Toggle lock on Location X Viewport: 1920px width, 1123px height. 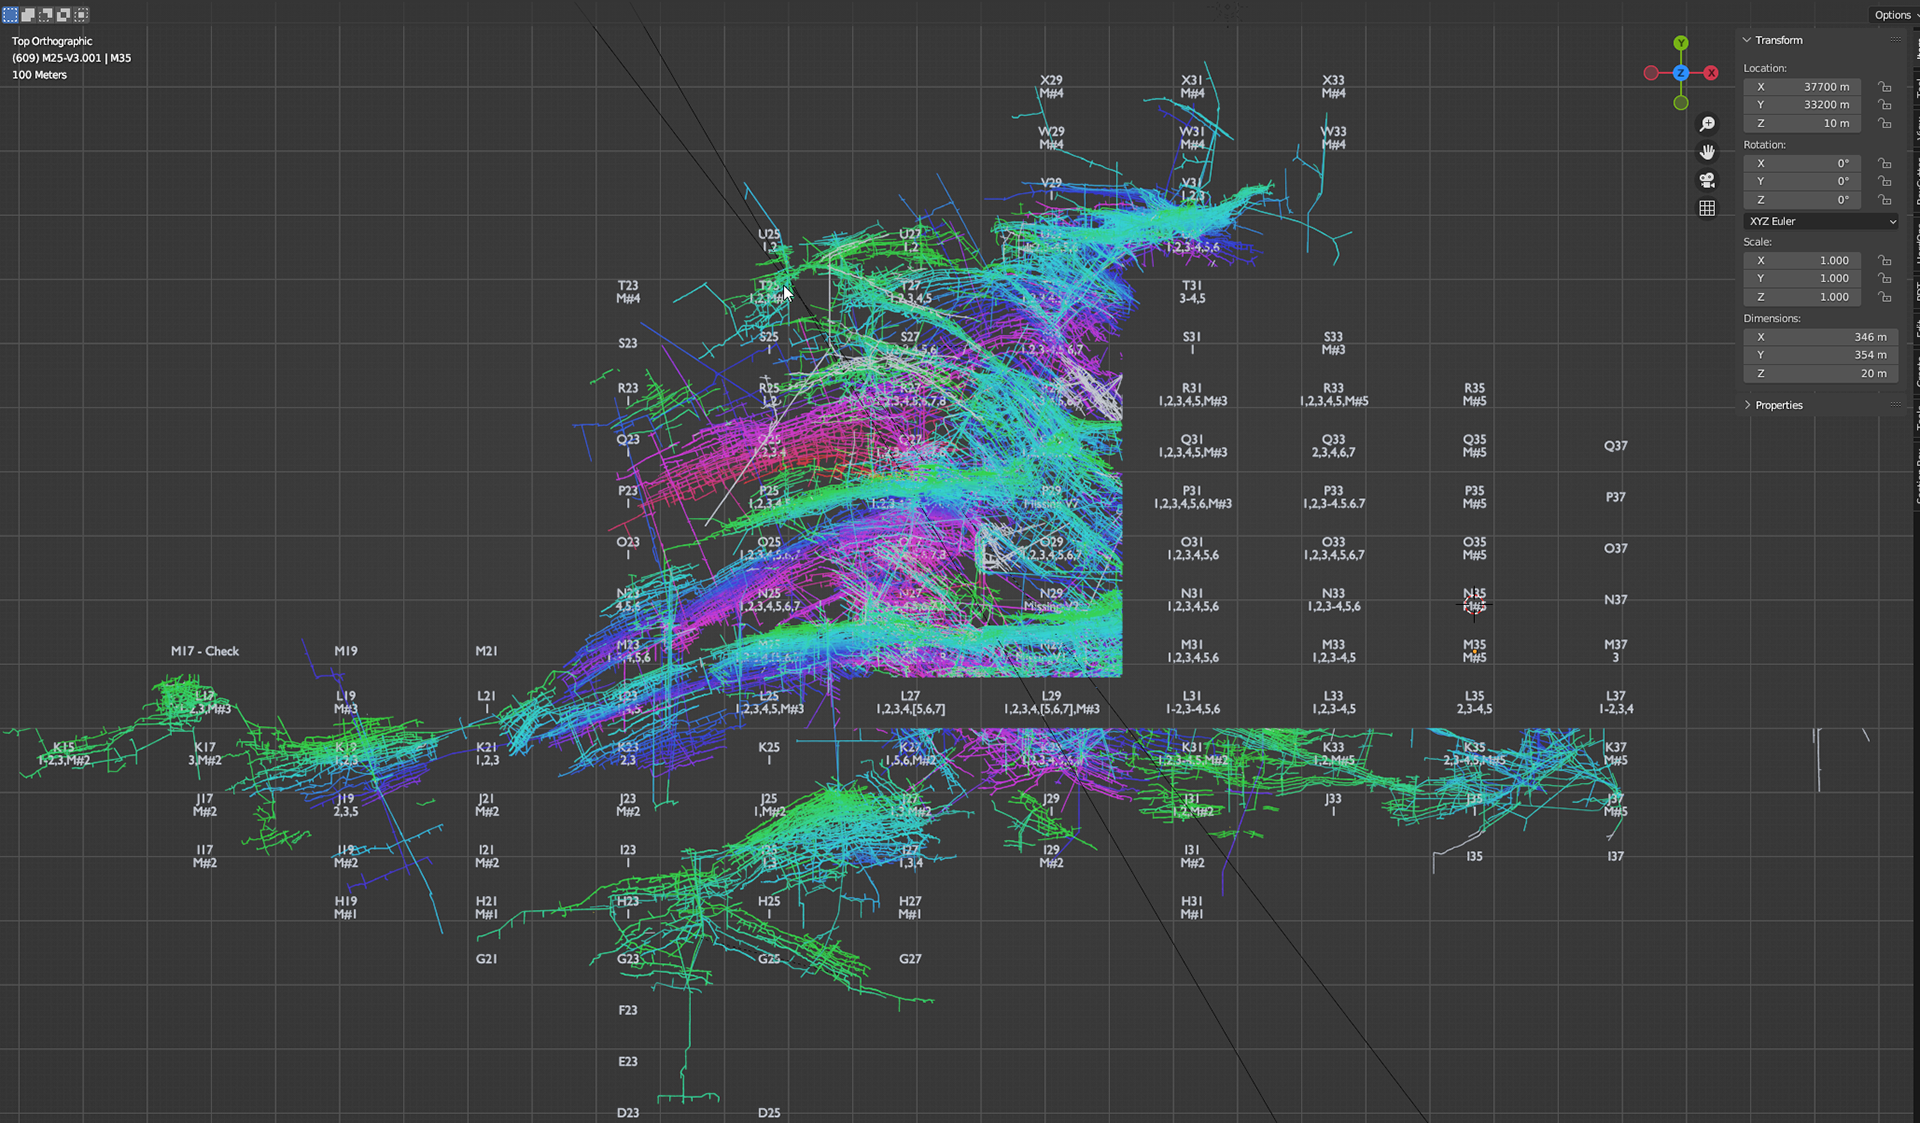pos(1884,87)
